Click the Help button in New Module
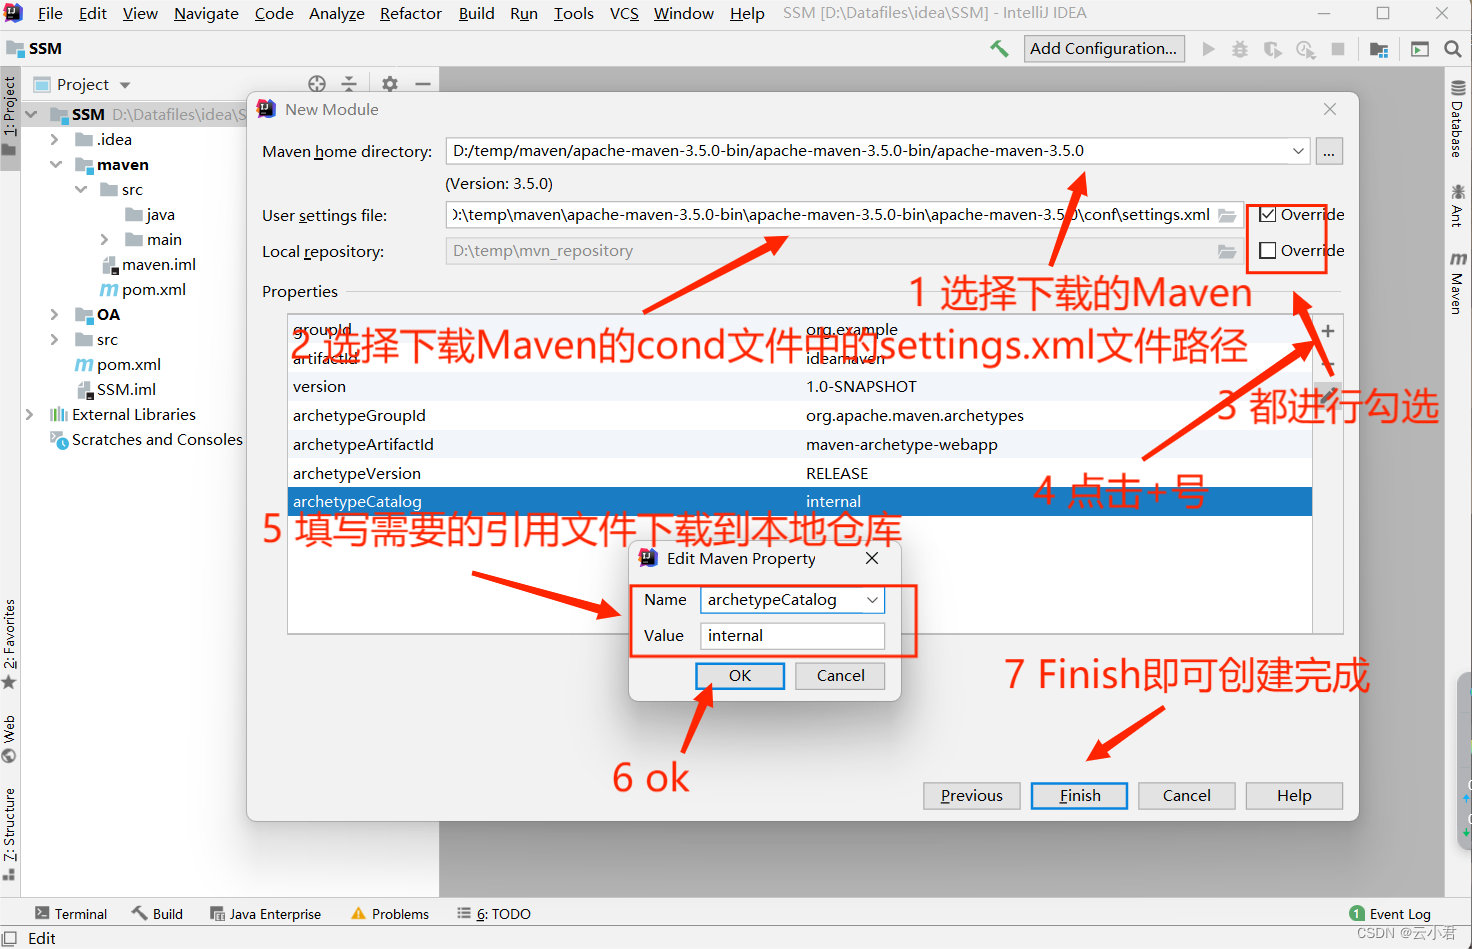1472x949 pixels. coord(1294,796)
